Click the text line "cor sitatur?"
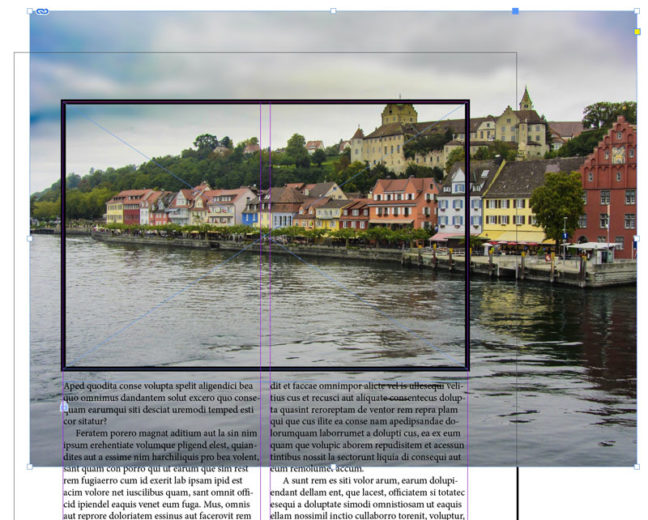 (x=85, y=422)
